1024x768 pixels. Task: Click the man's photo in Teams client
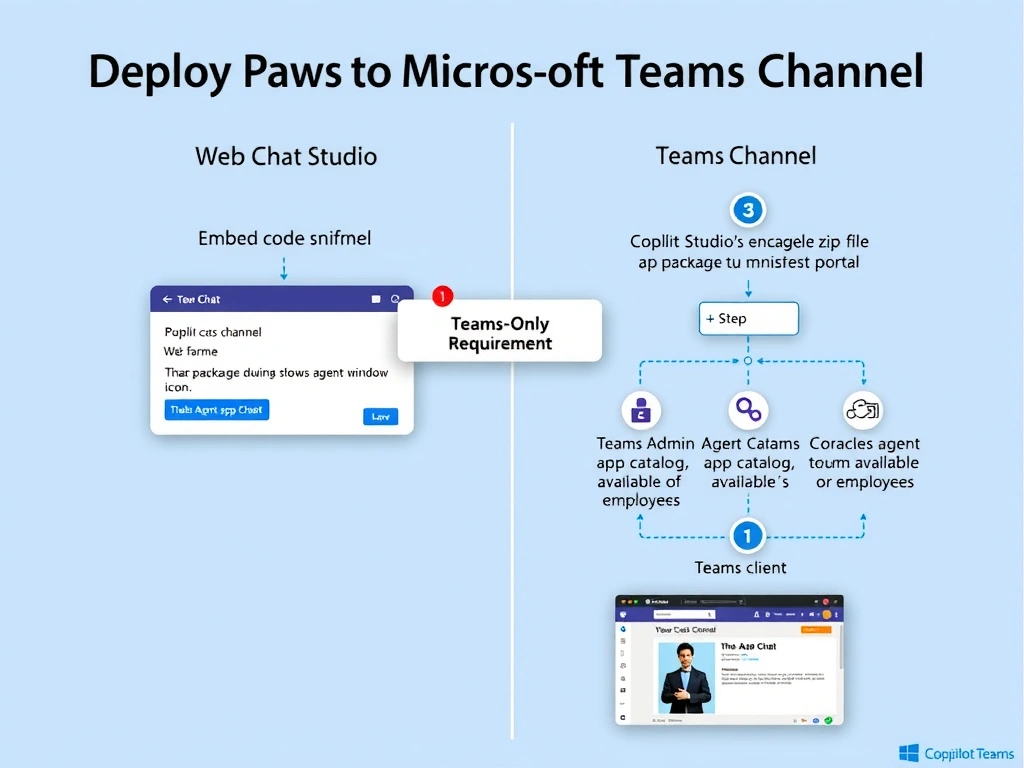686,678
